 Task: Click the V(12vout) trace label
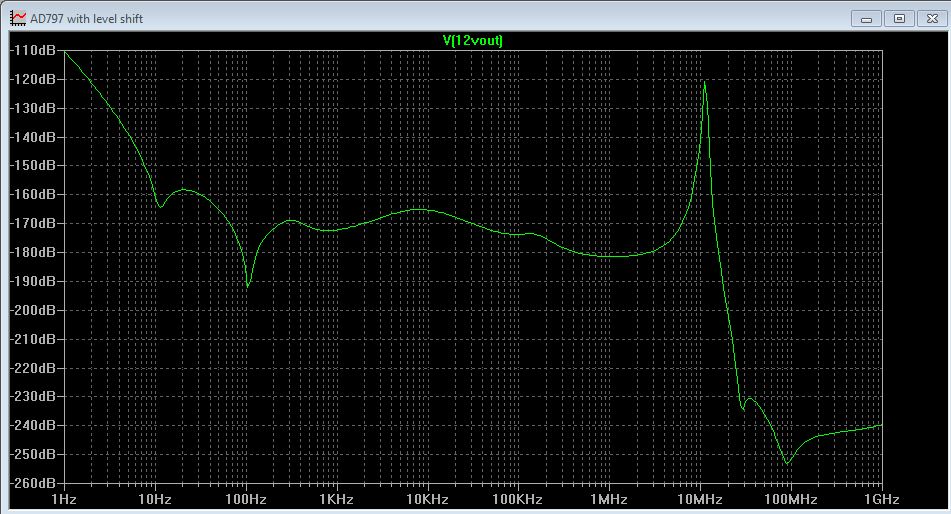pyautogui.click(x=472, y=41)
